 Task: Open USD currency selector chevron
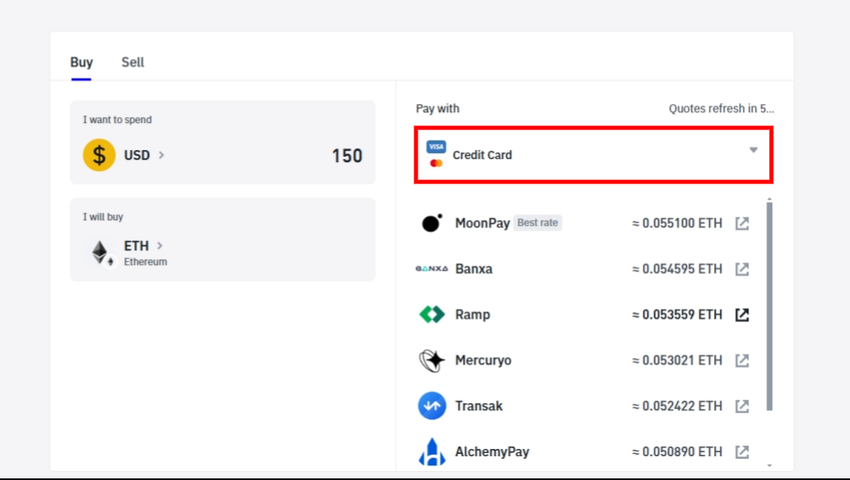161,155
